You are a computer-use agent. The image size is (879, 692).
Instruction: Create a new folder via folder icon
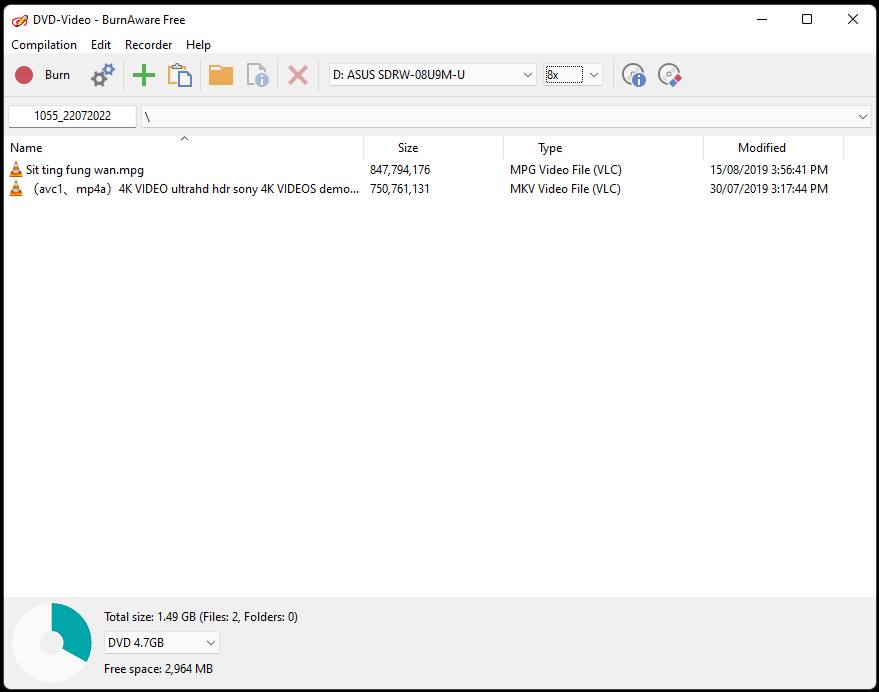(x=220, y=75)
